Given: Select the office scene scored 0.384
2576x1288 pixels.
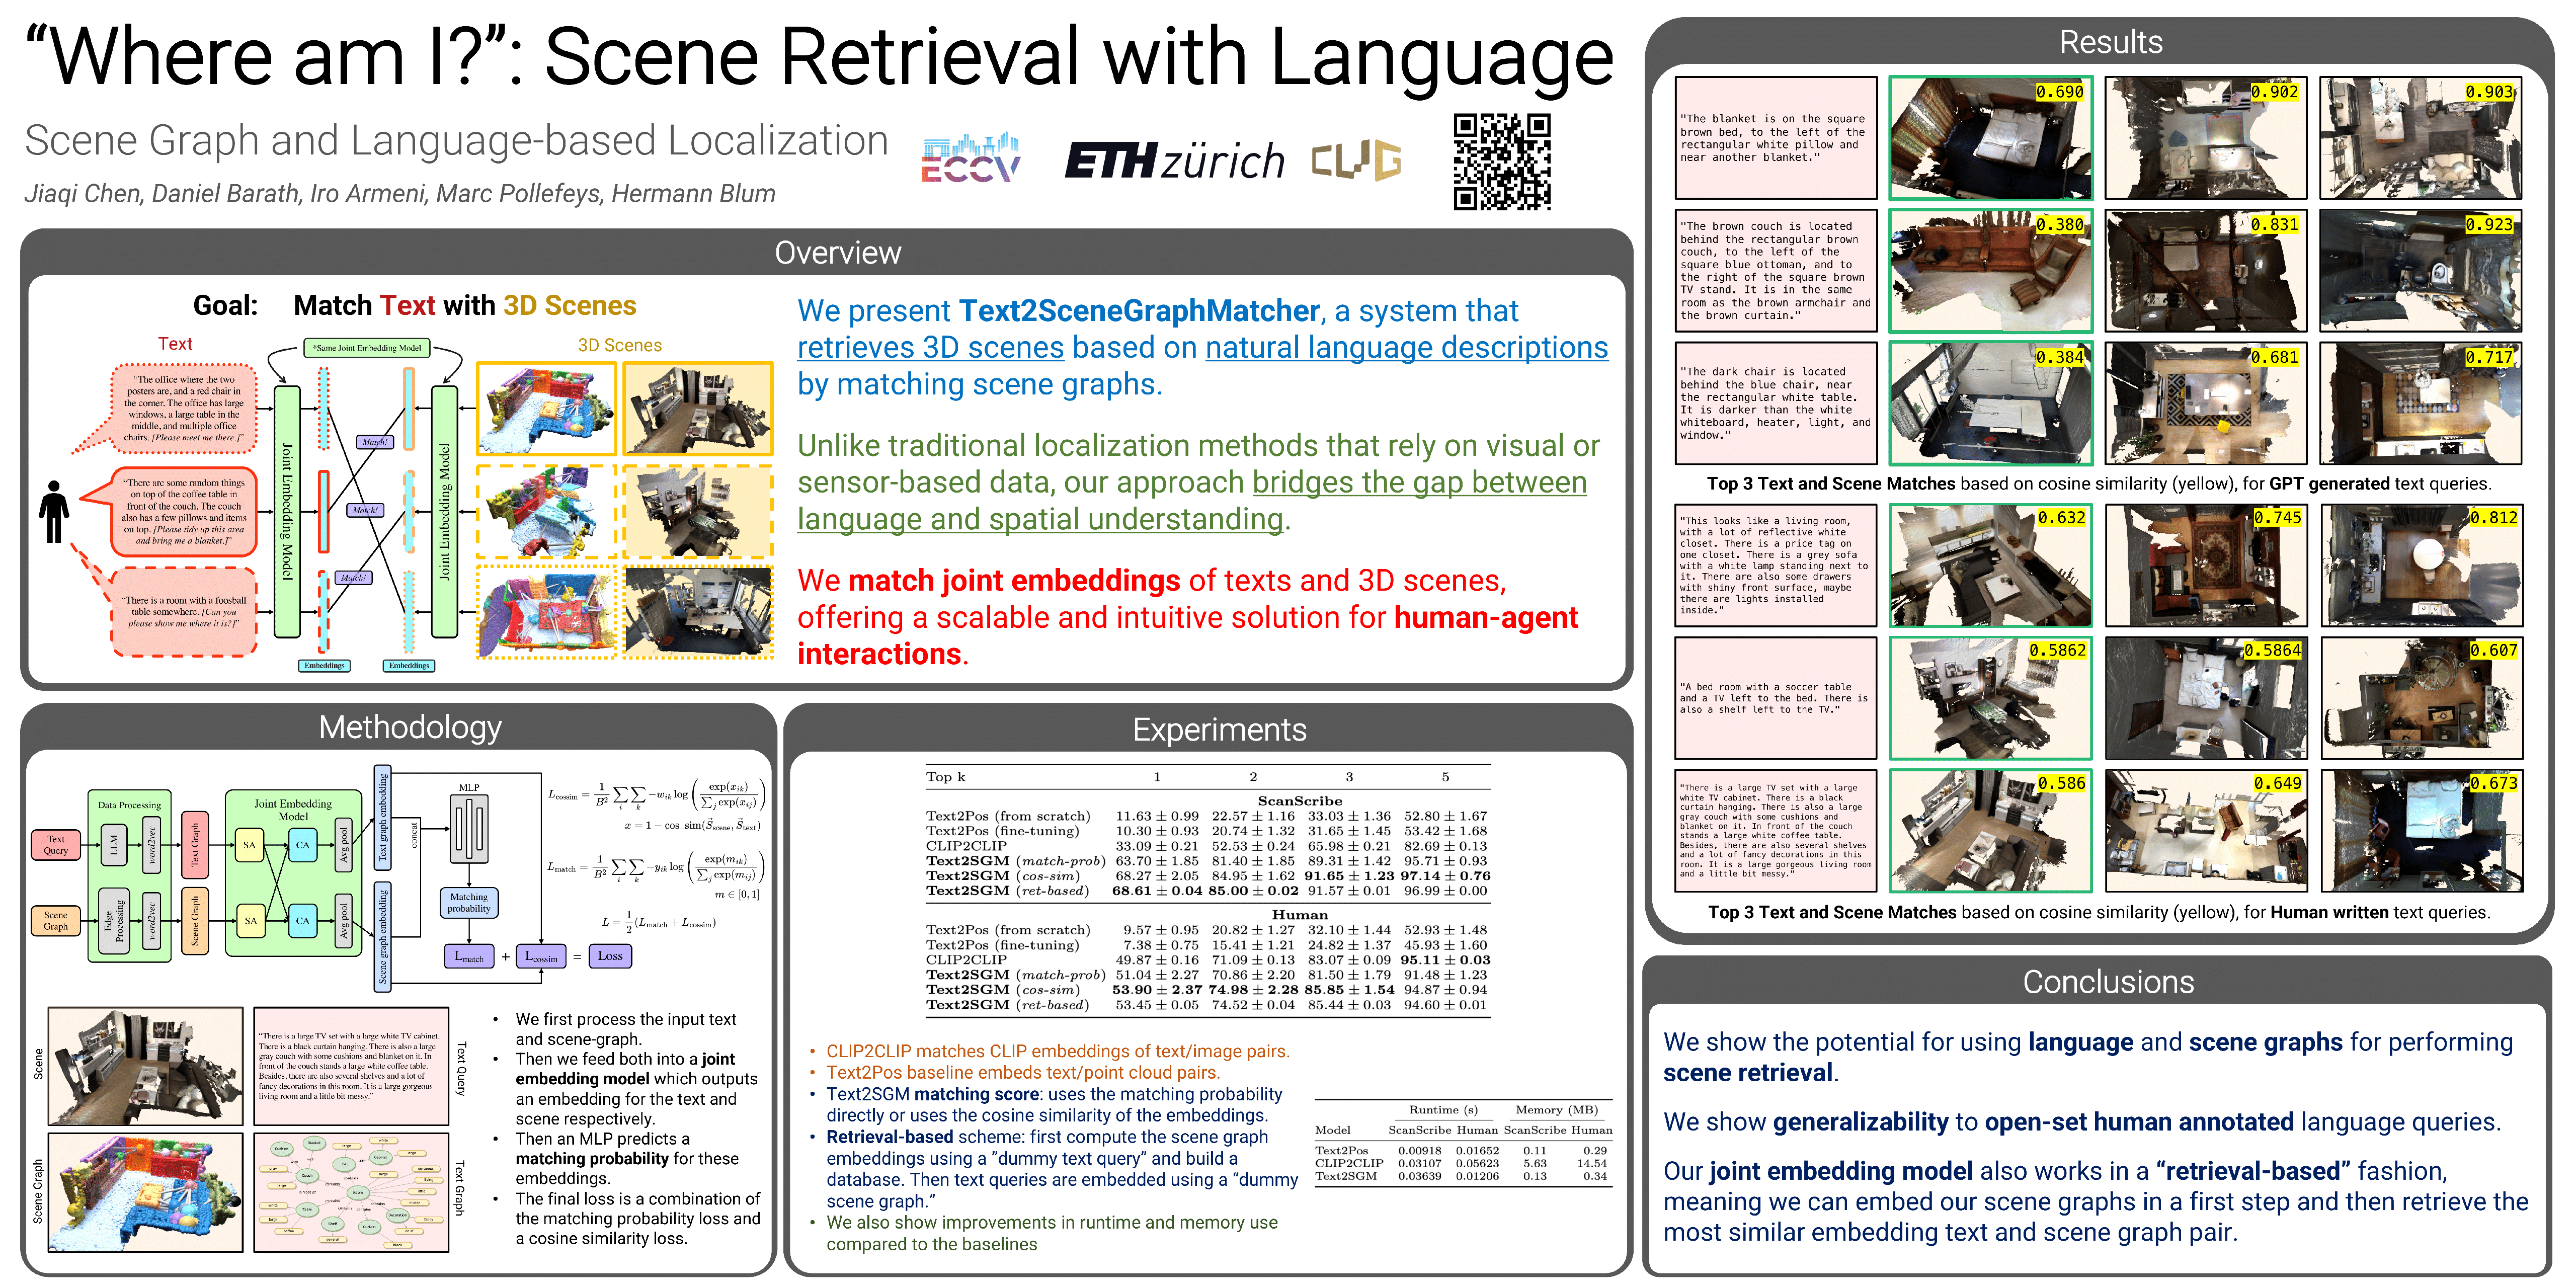Looking at the screenshot, I should (1990, 403).
